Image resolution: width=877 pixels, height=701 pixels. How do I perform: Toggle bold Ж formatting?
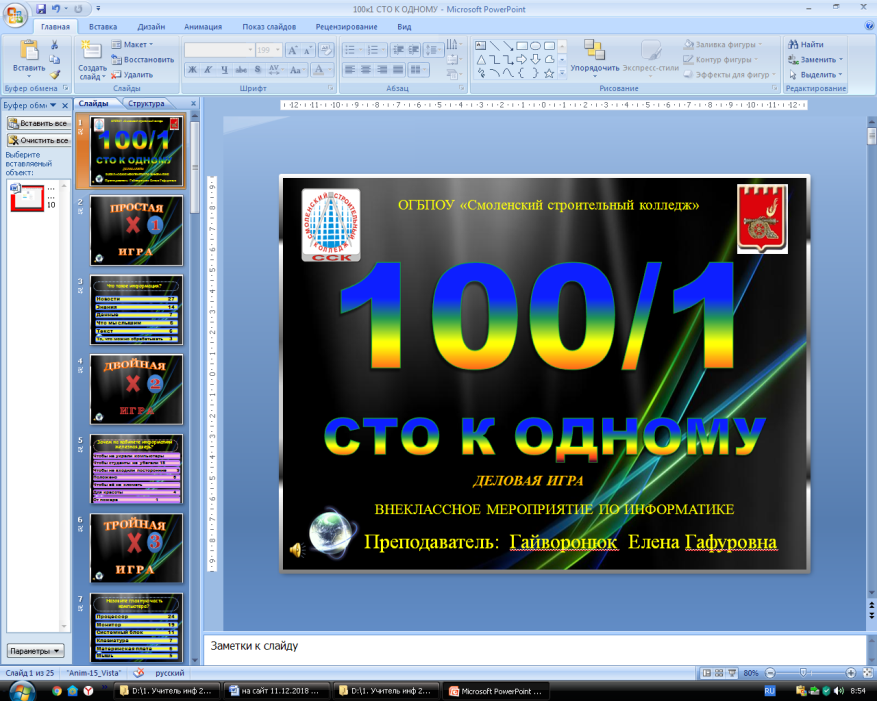pyautogui.click(x=193, y=69)
